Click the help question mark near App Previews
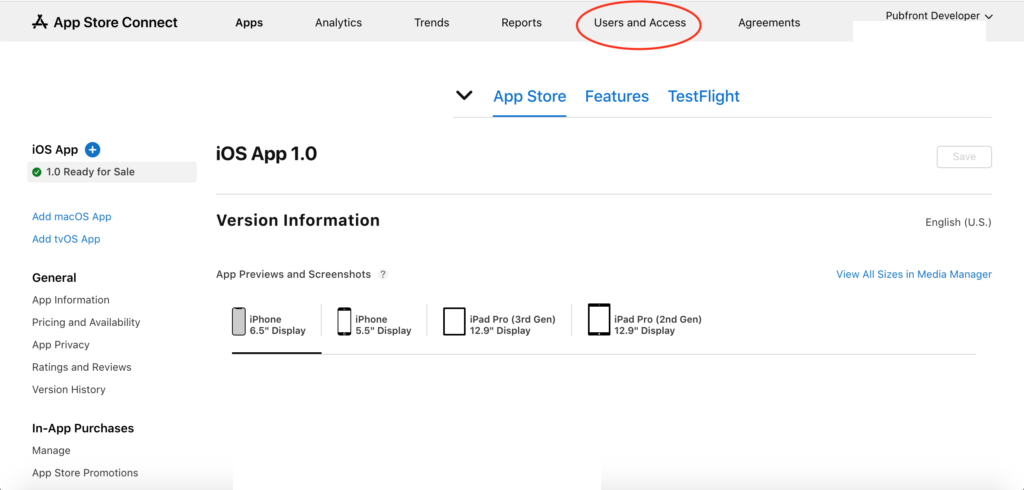Viewport: 1024px width, 490px height. pyautogui.click(x=383, y=275)
